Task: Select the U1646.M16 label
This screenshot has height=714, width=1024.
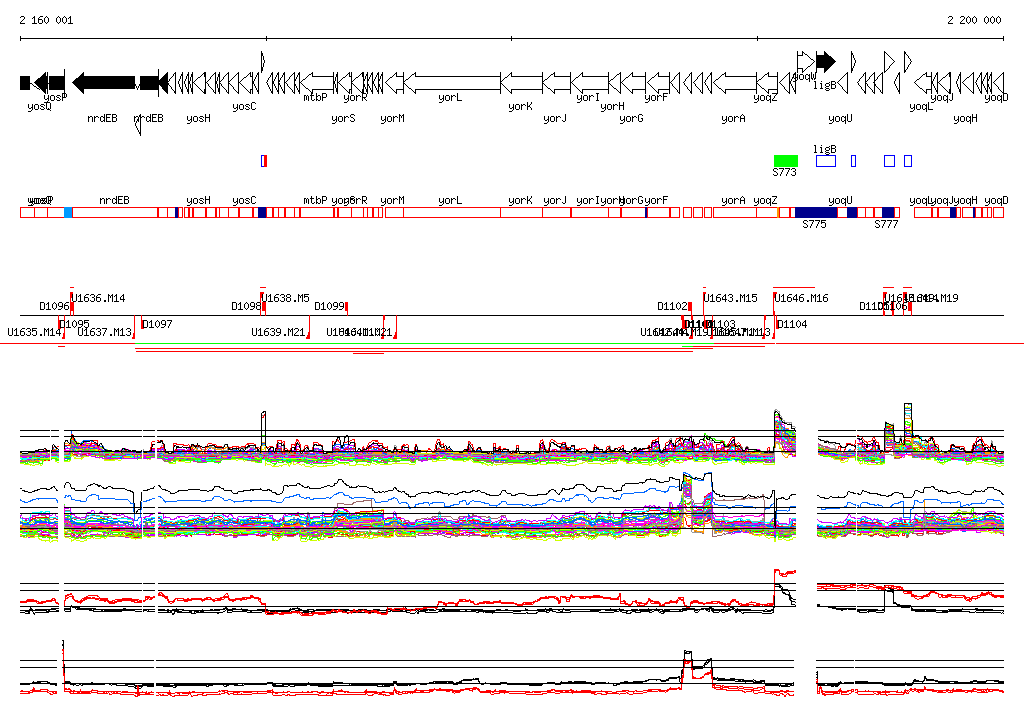Action: (801, 298)
